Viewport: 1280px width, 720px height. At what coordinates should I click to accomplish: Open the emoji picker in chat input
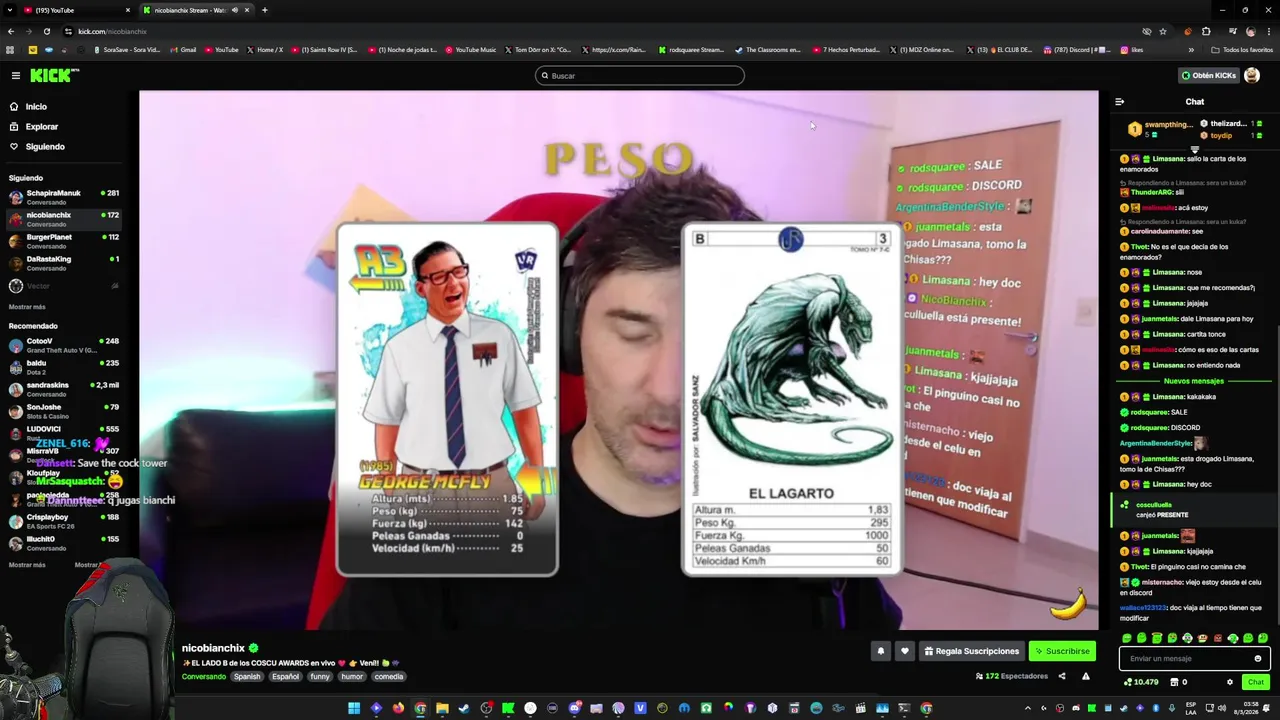(1258, 658)
